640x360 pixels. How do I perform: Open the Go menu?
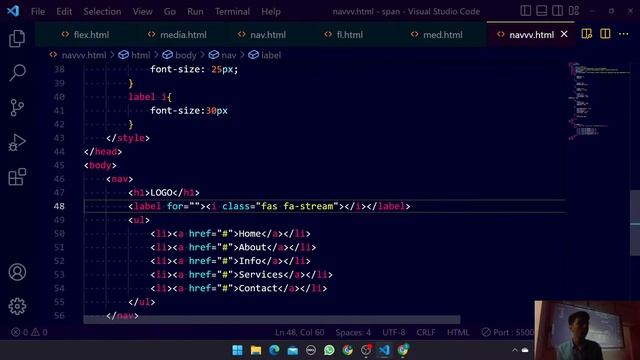point(170,11)
